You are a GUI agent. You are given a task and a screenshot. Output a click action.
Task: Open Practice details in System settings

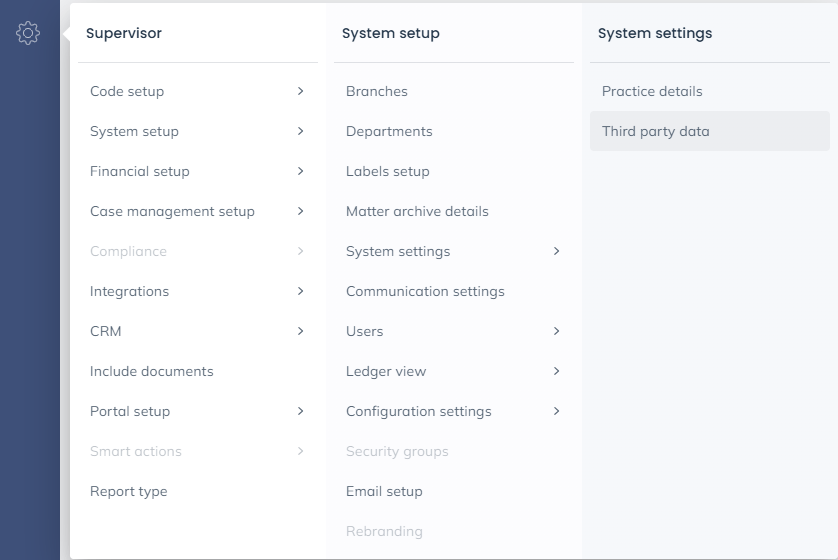tap(652, 91)
